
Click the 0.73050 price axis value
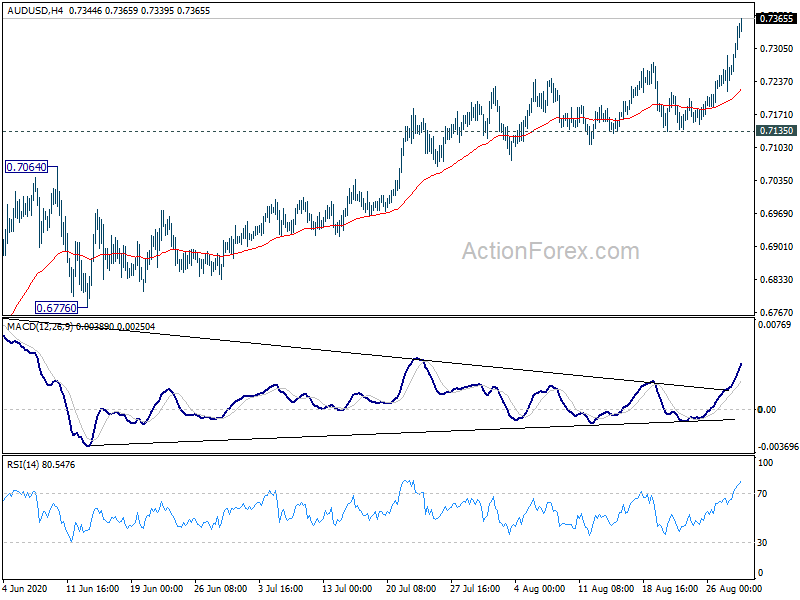(x=777, y=48)
